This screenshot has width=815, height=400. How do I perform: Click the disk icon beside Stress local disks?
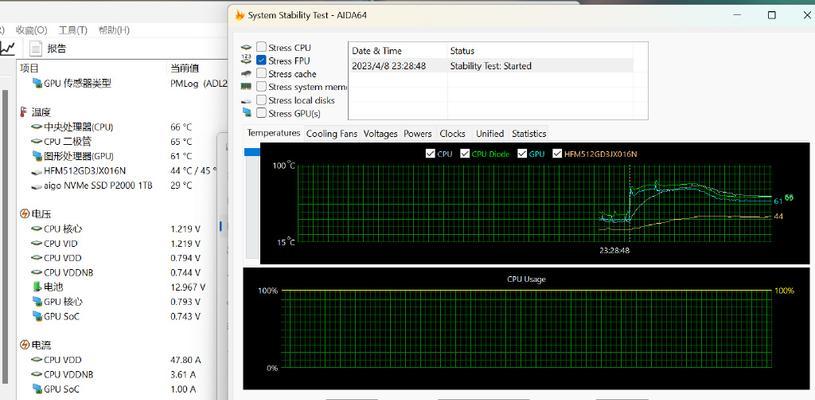coord(246,100)
